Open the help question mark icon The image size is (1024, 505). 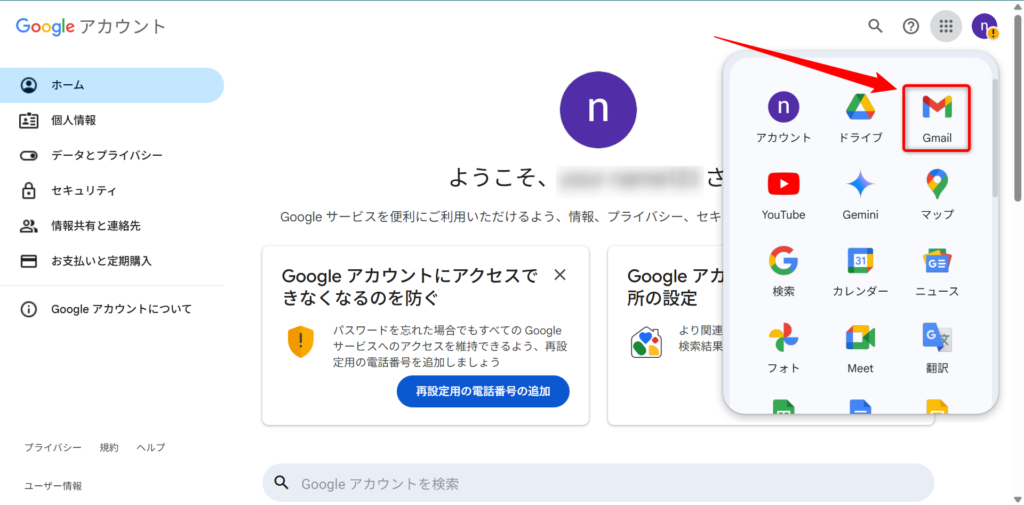tap(910, 26)
